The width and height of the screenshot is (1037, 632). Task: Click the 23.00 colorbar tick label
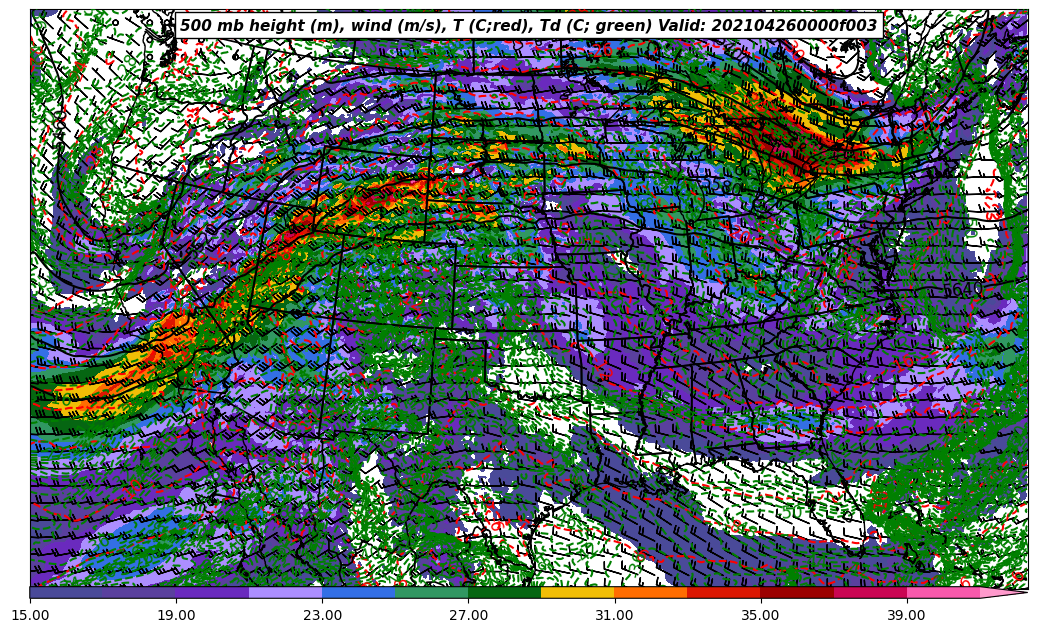[x=322, y=615]
